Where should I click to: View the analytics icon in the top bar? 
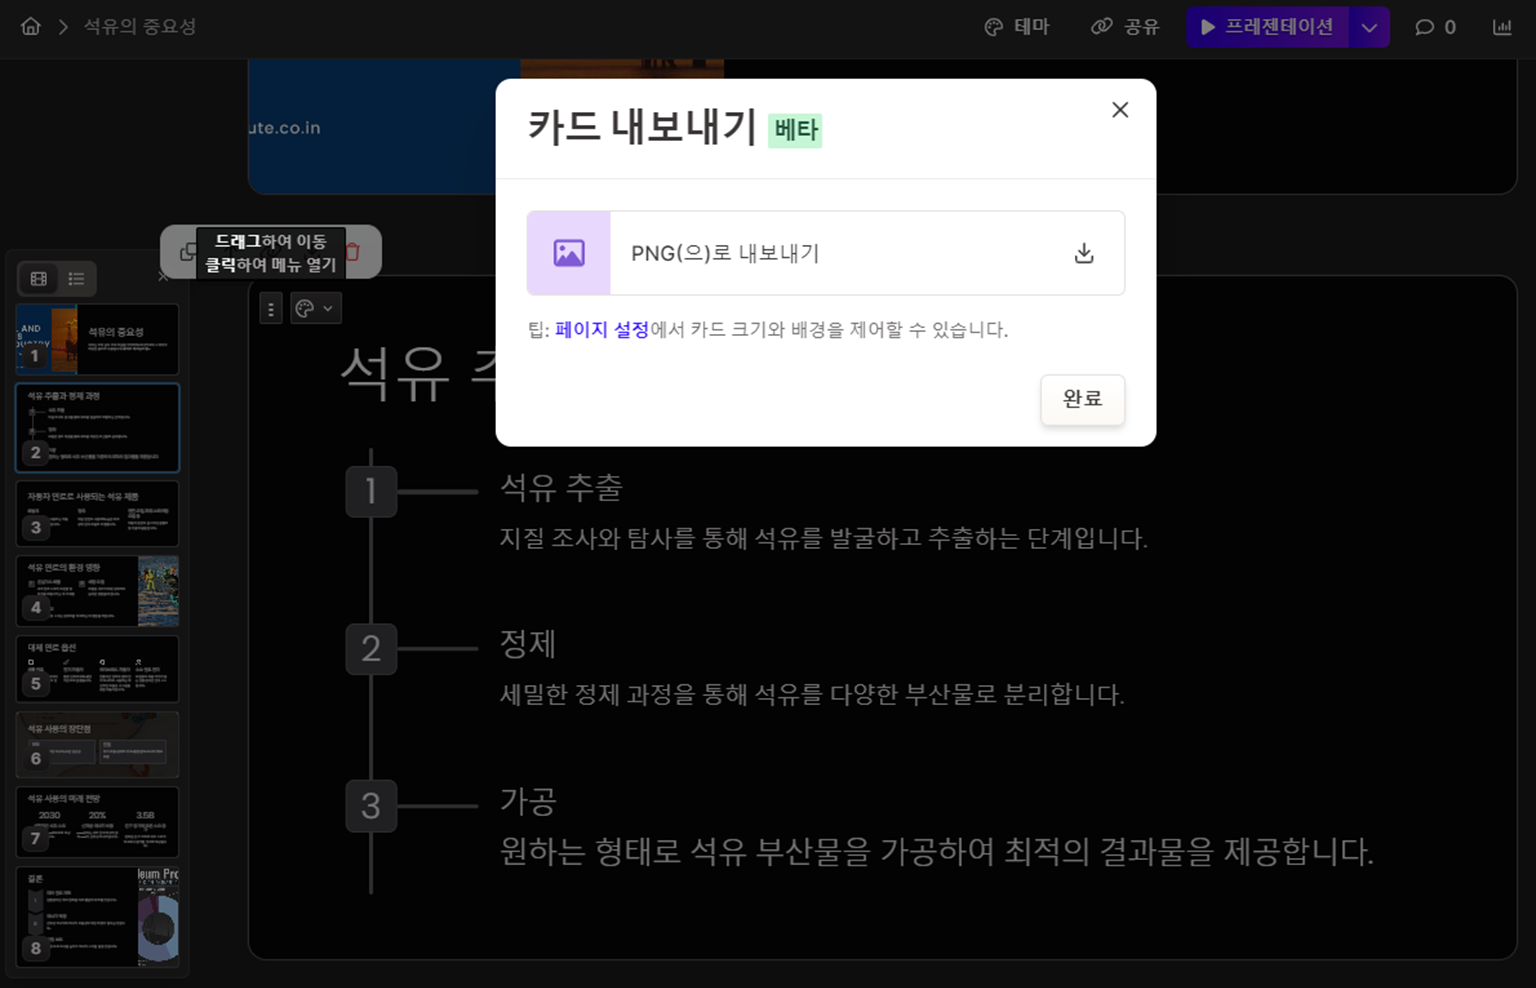click(x=1501, y=27)
